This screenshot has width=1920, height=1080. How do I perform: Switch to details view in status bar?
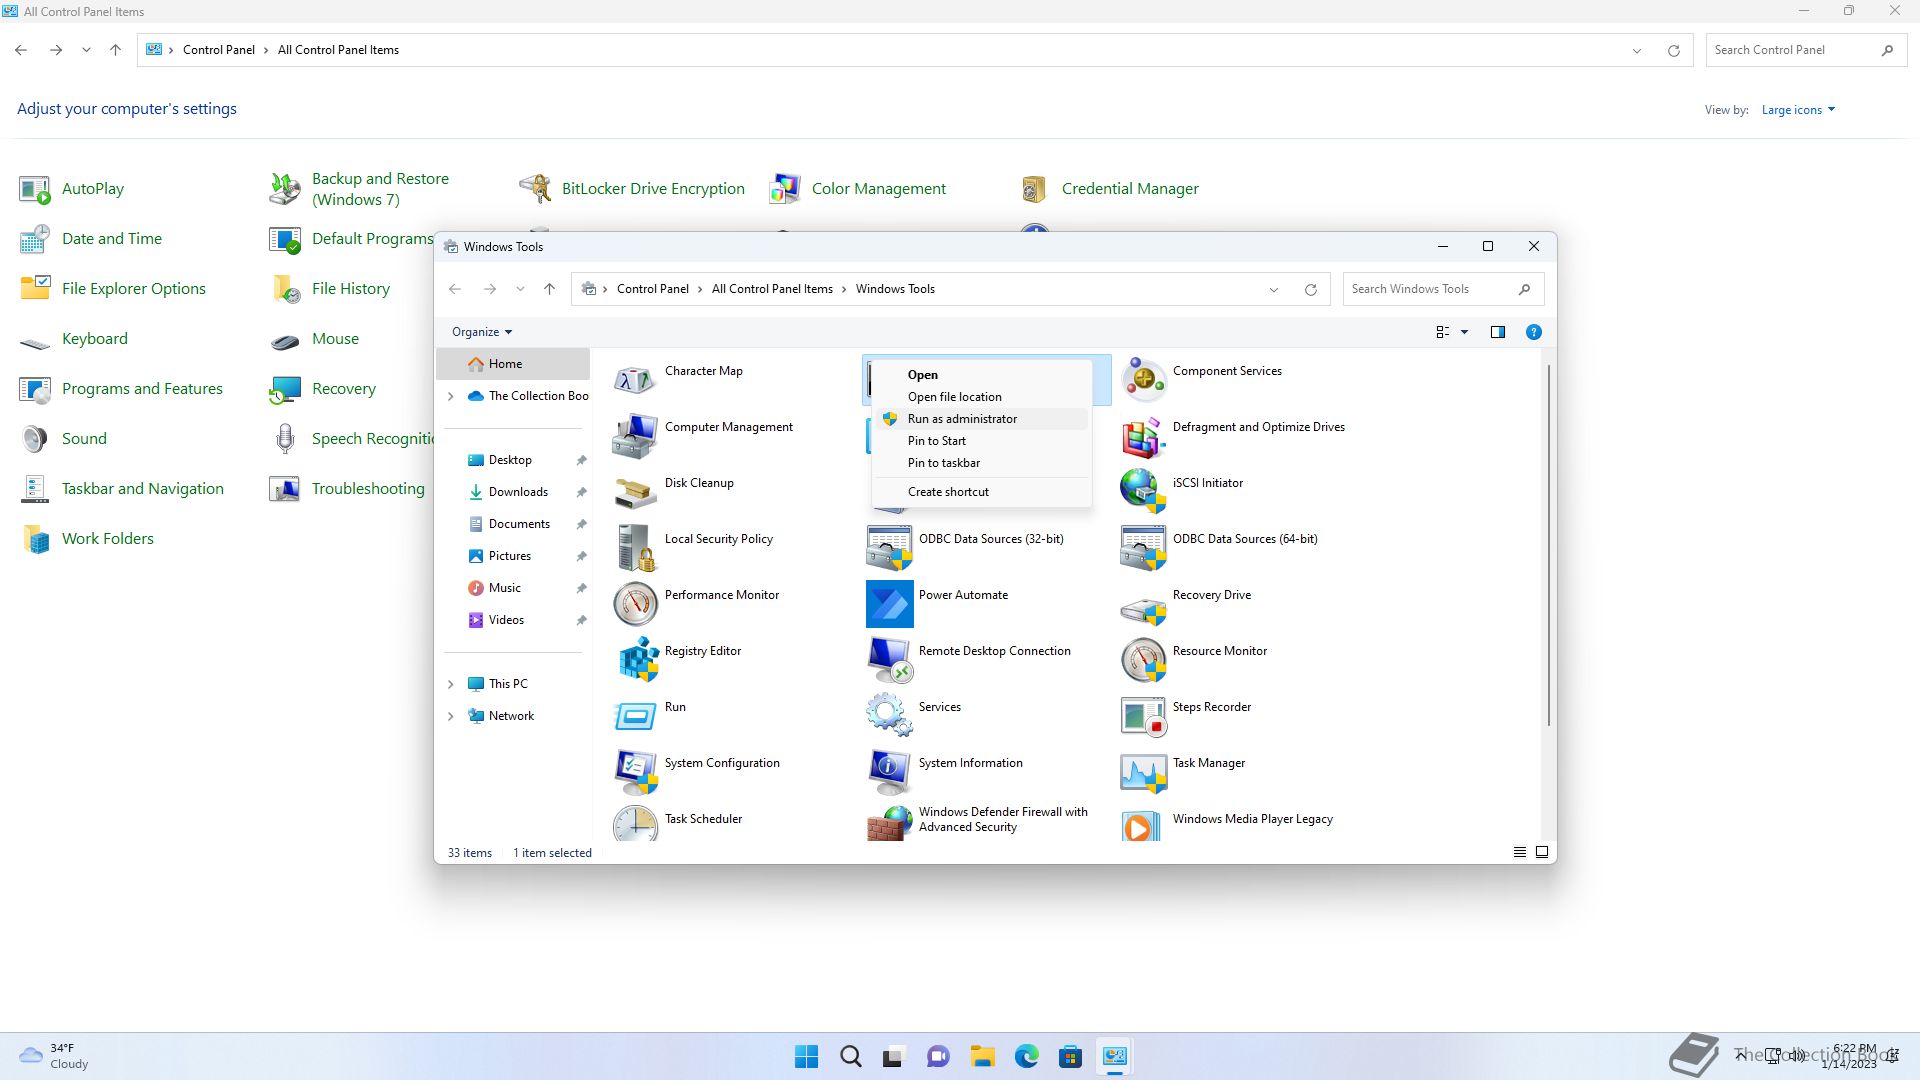(1520, 852)
